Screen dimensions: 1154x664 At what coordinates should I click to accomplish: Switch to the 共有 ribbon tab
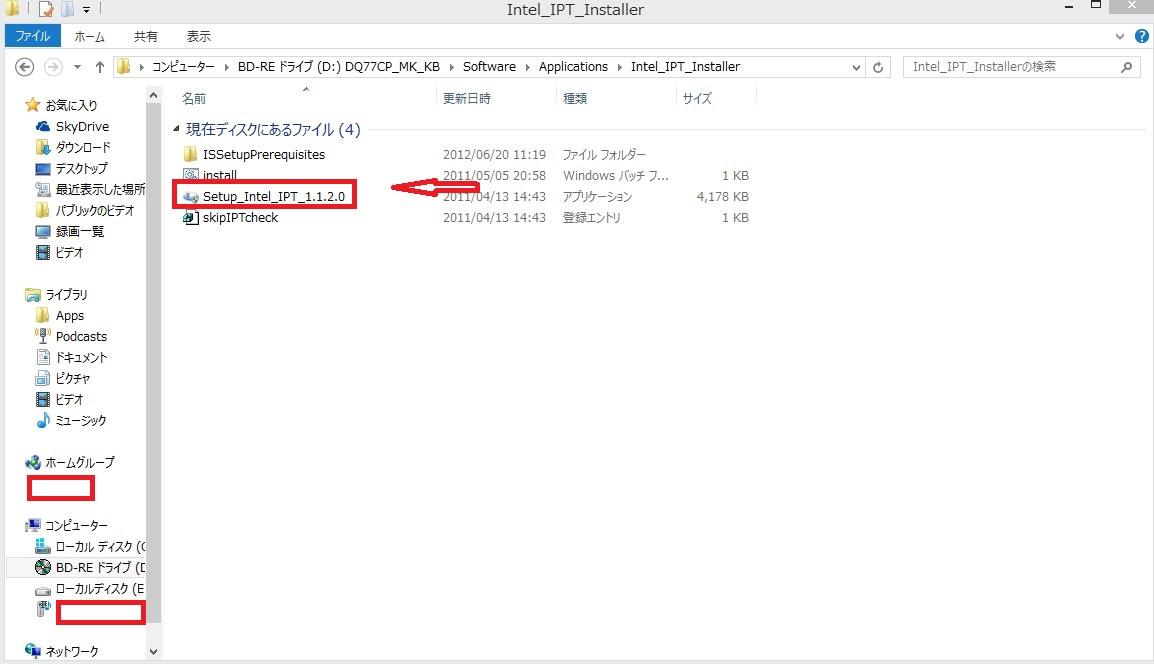click(x=145, y=36)
